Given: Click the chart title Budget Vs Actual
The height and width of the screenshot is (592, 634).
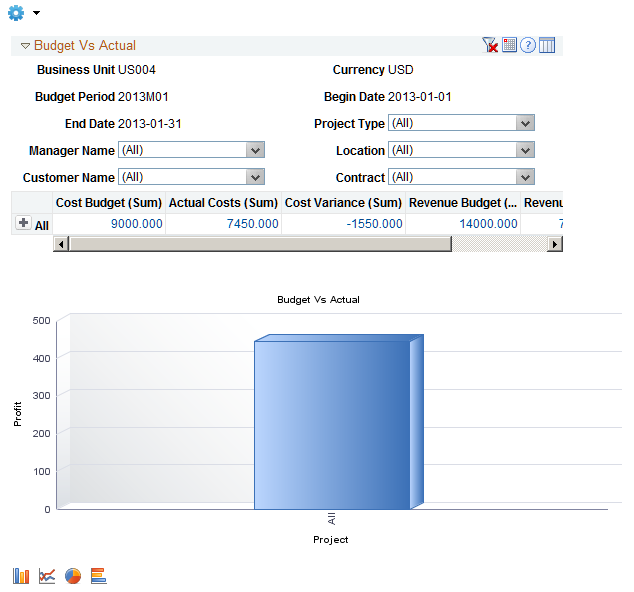Looking at the screenshot, I should pos(318,300).
